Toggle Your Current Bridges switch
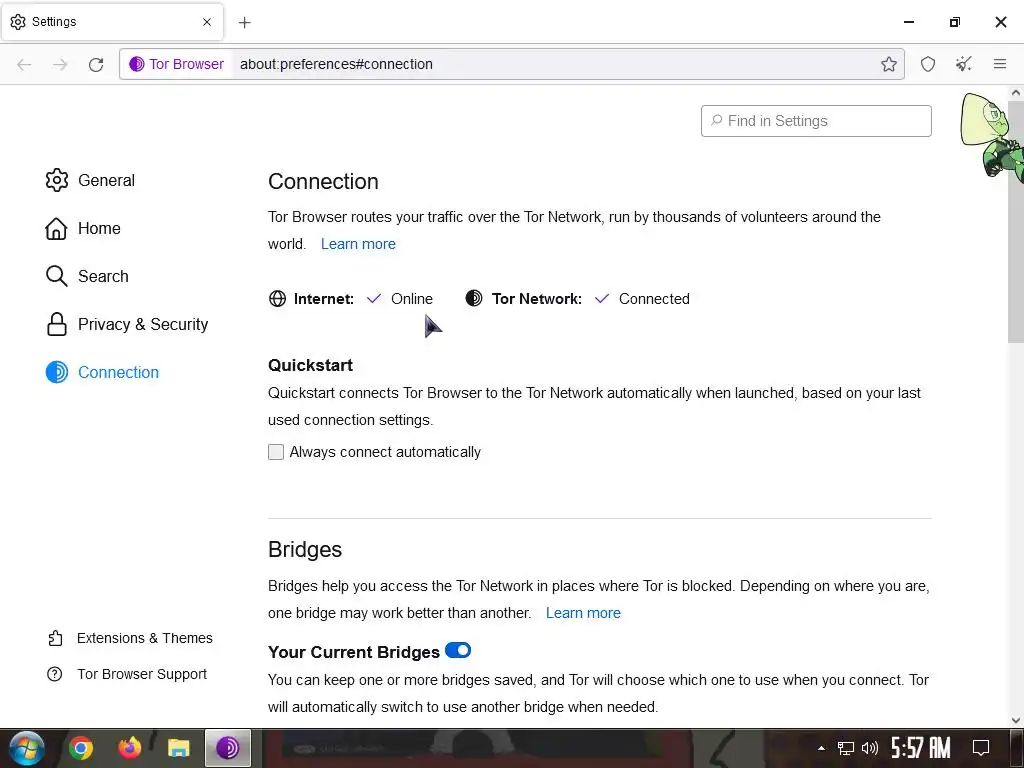 458,650
